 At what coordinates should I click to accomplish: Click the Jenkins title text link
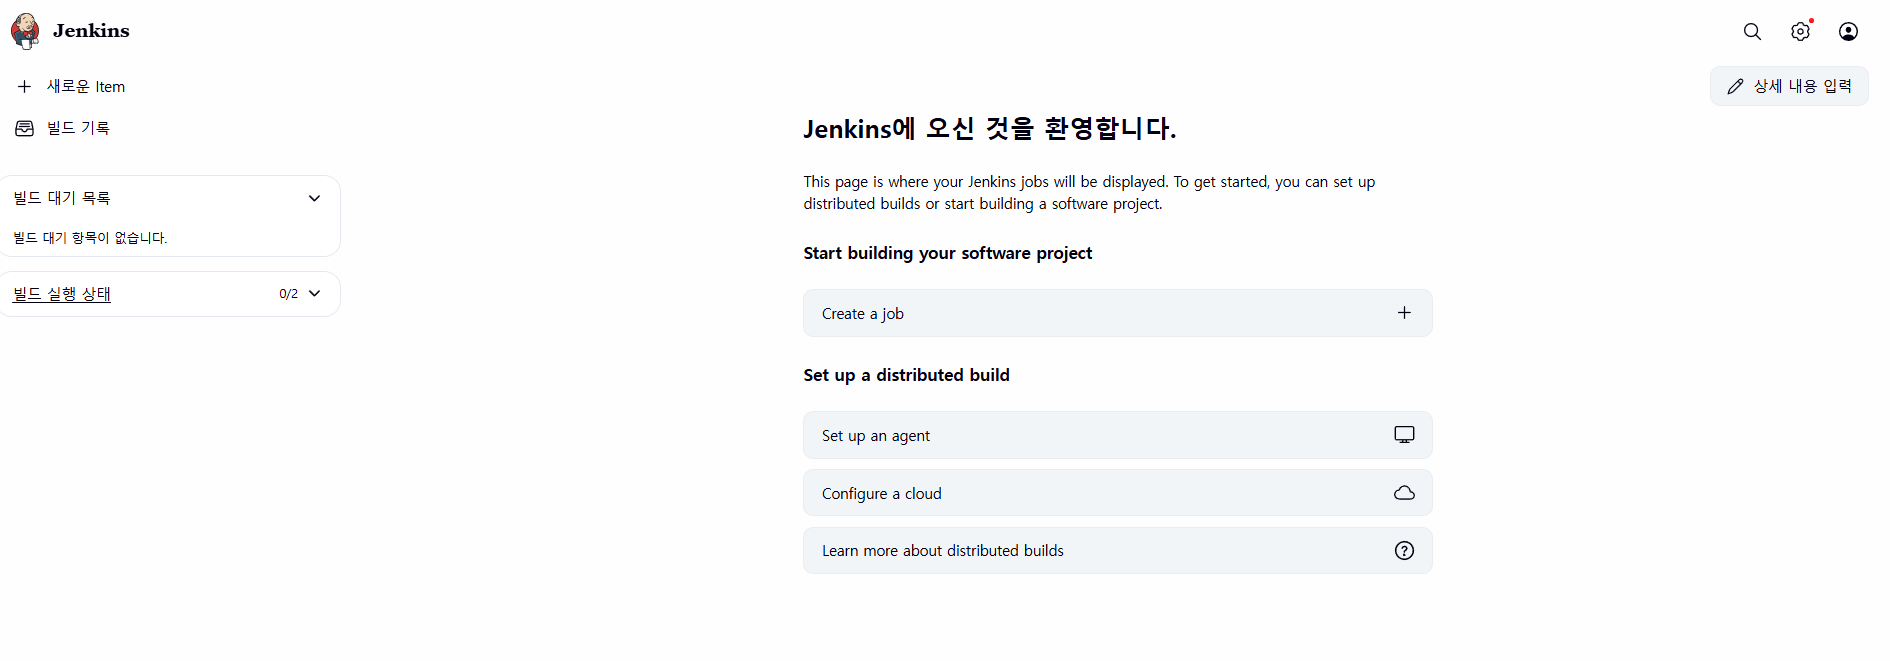[x=91, y=31]
